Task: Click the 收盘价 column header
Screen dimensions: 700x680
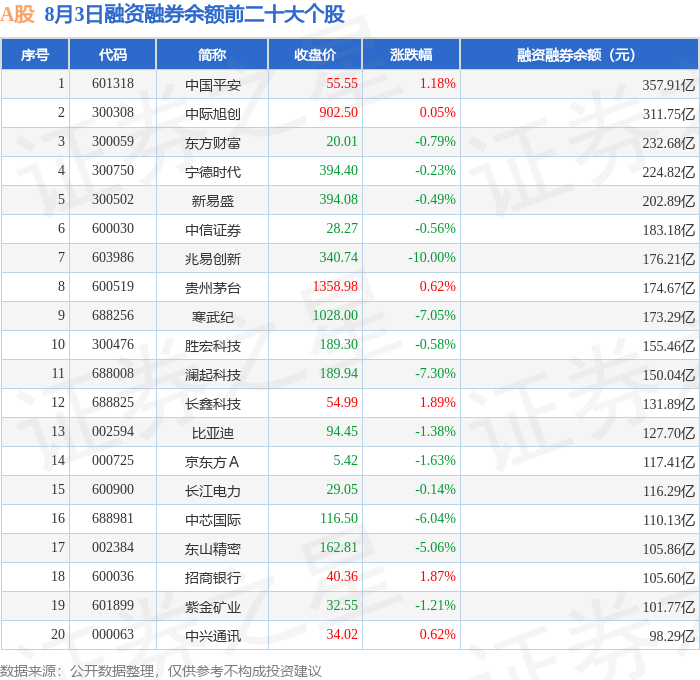Action: click(x=315, y=54)
